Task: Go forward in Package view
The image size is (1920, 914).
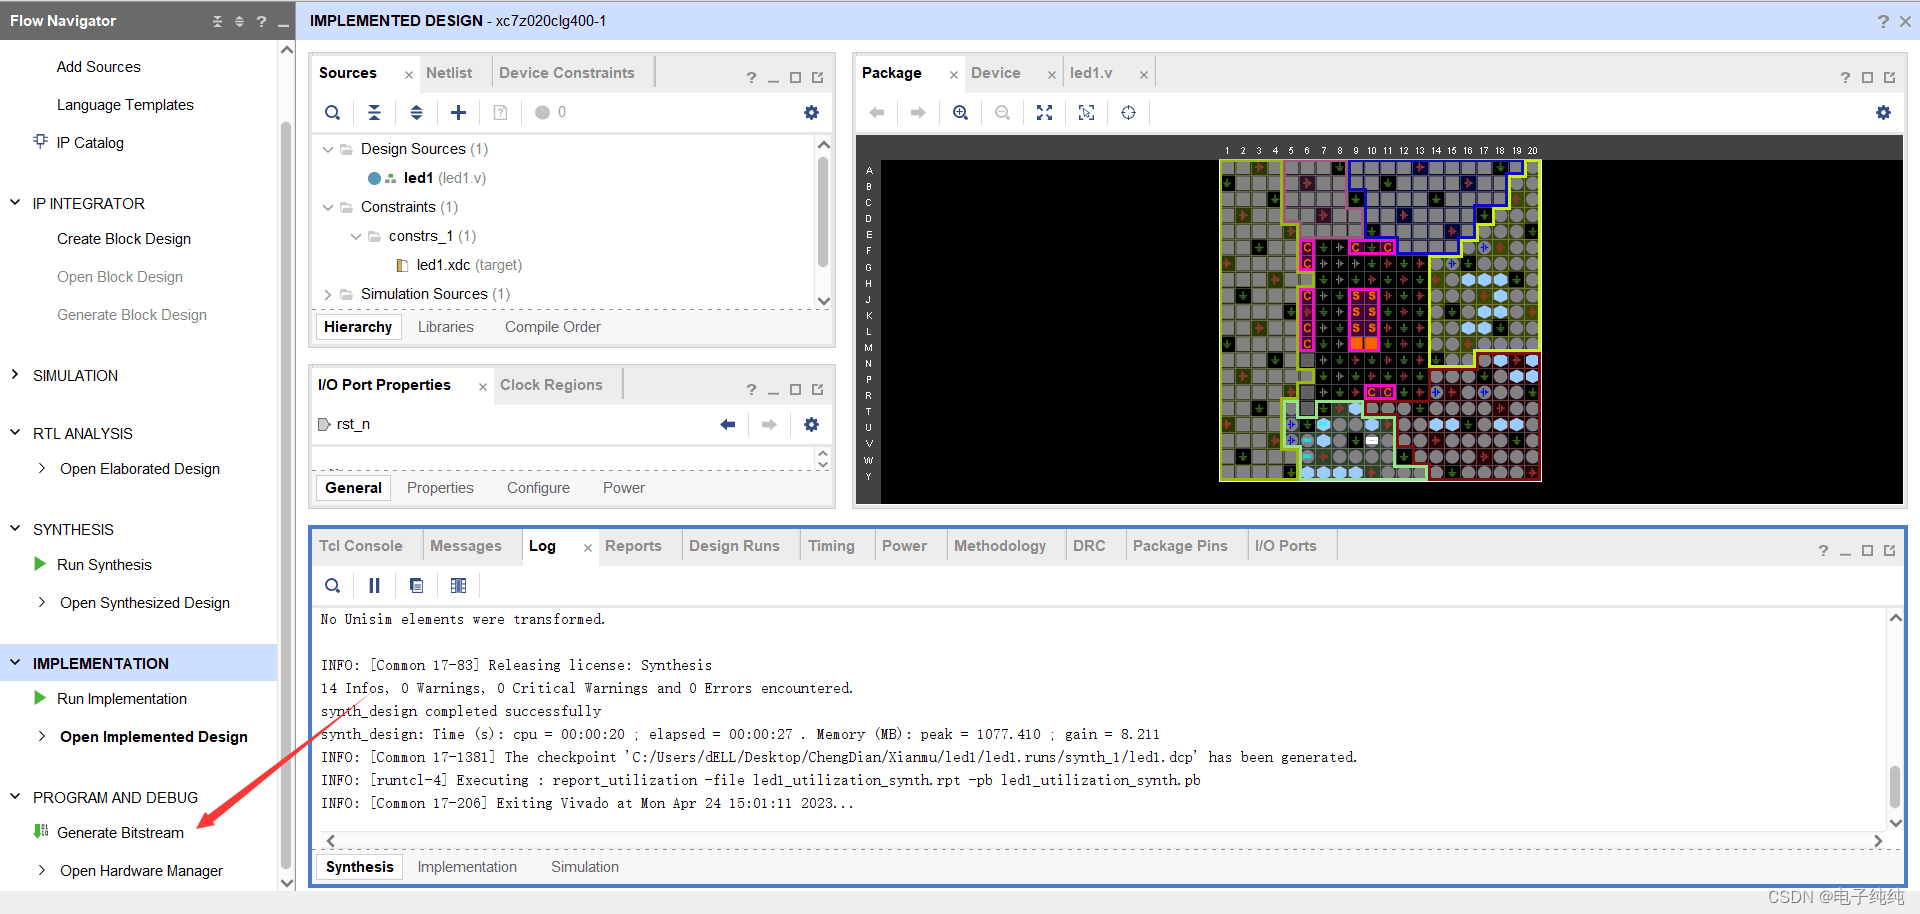Action: pos(918,113)
